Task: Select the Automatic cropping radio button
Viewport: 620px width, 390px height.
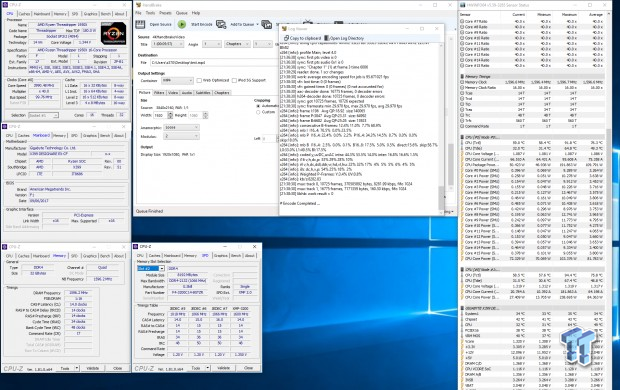Action: coord(258,106)
